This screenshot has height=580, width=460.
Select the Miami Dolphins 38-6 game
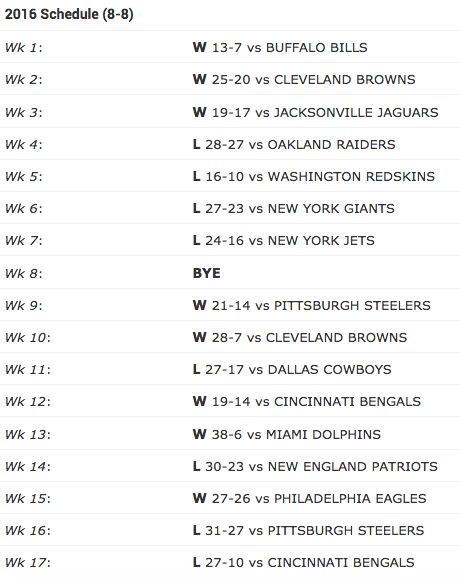click(x=230, y=434)
